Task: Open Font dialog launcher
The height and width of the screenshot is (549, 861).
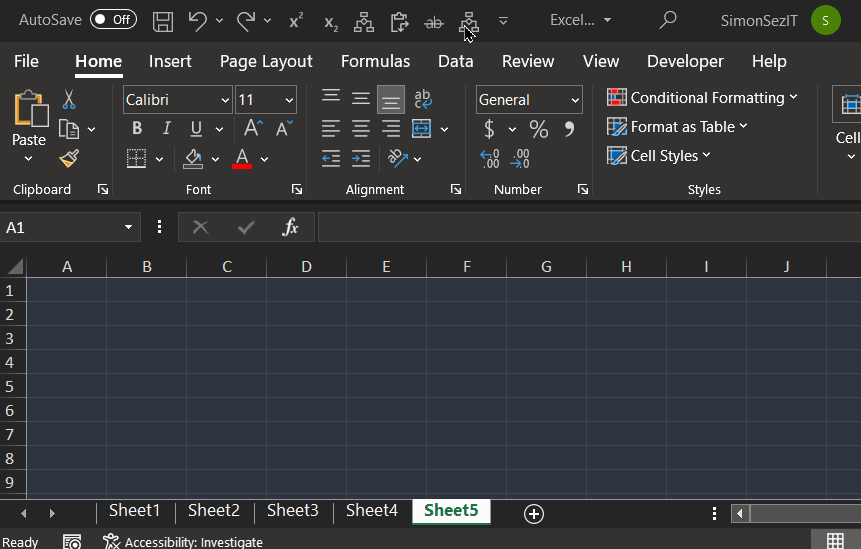Action: [297, 189]
